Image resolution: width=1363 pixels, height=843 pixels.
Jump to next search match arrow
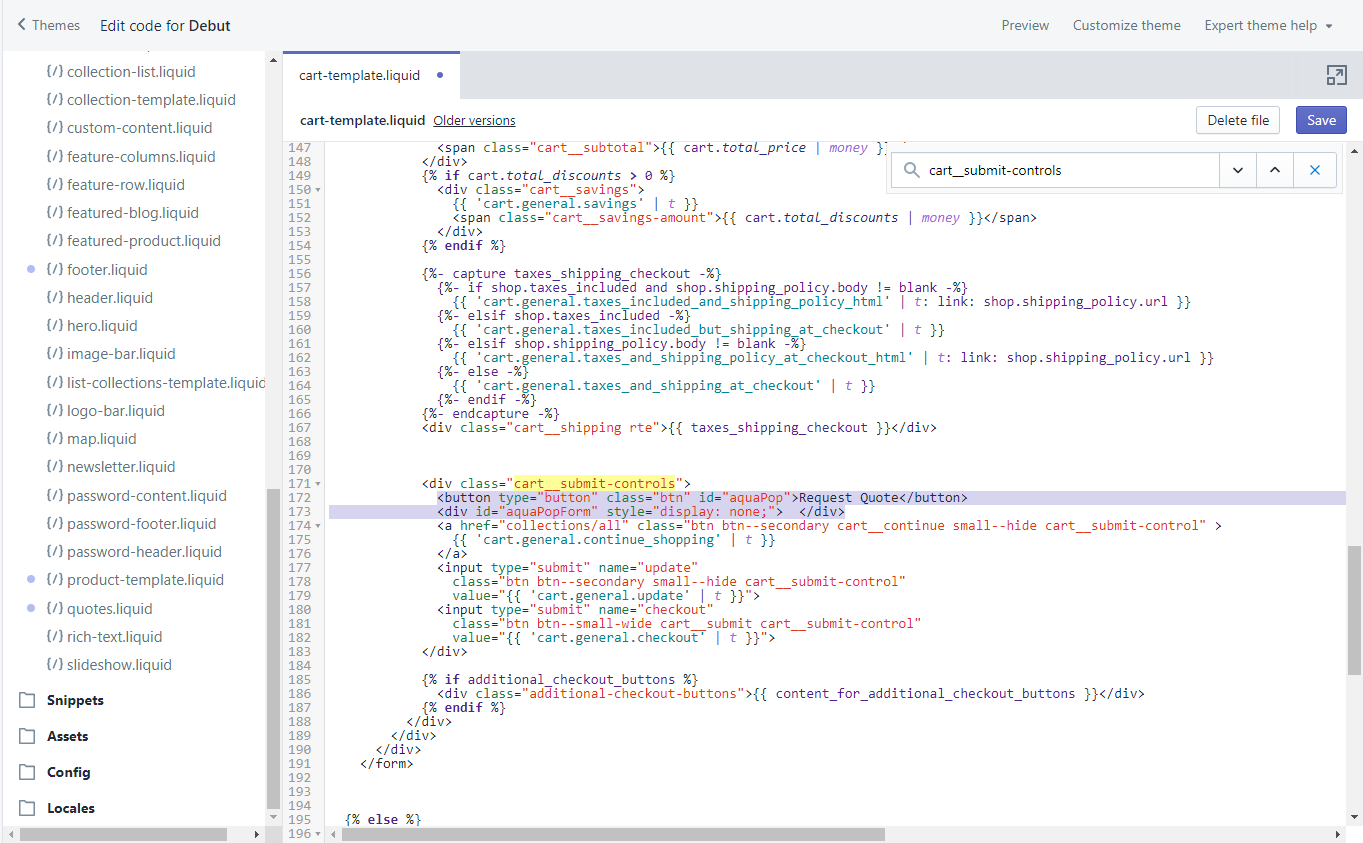pyautogui.click(x=1238, y=170)
